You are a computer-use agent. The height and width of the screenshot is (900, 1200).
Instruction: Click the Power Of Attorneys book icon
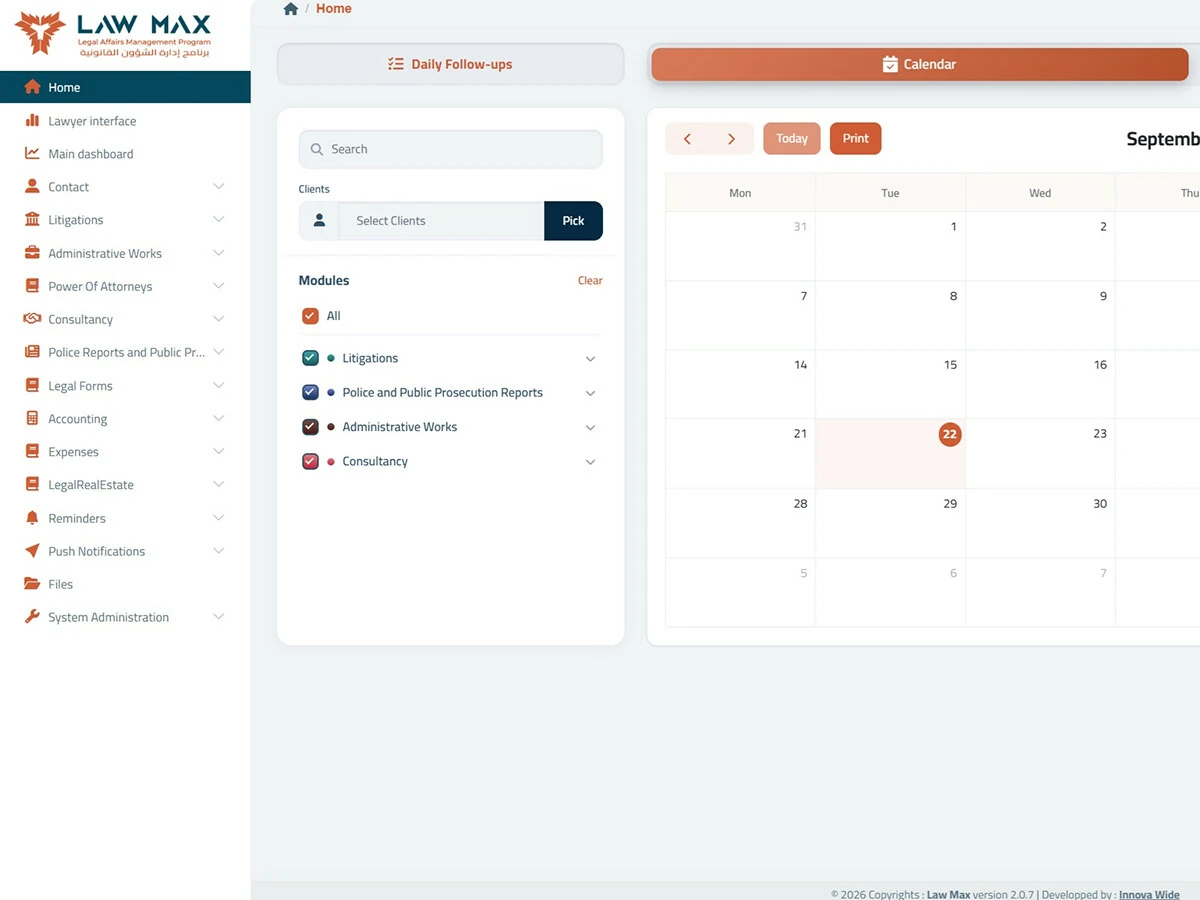point(32,286)
